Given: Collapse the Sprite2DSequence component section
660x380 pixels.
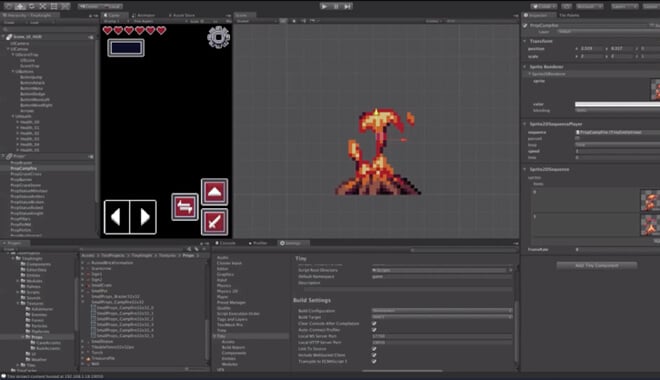Looking at the screenshot, I should tap(525, 170).
